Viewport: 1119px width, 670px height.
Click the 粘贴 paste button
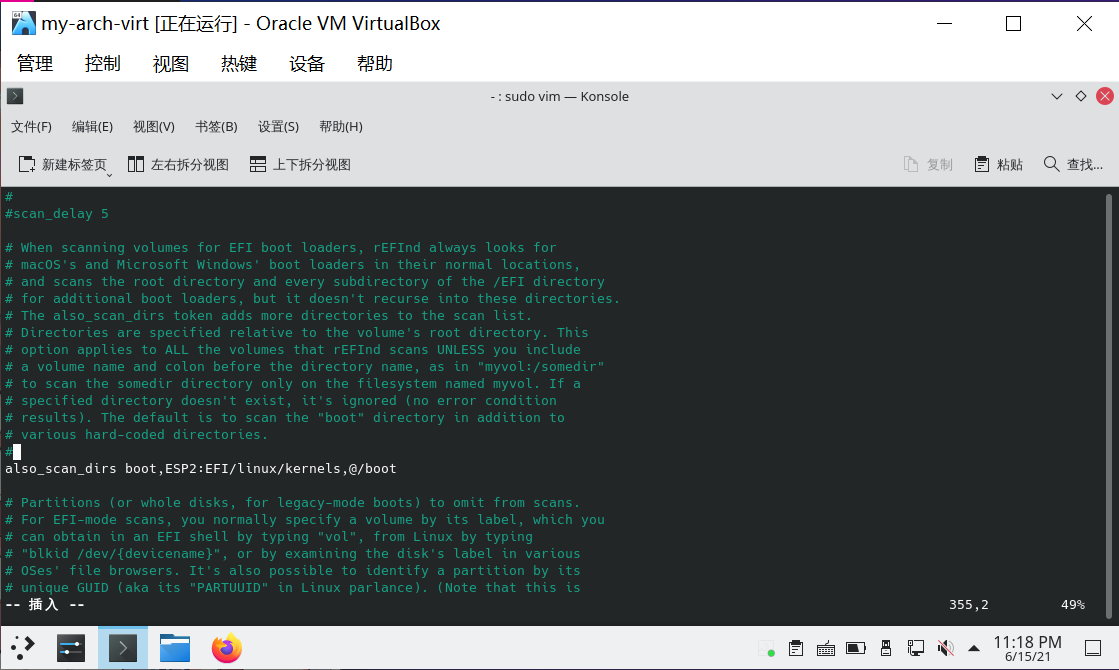coord(998,164)
